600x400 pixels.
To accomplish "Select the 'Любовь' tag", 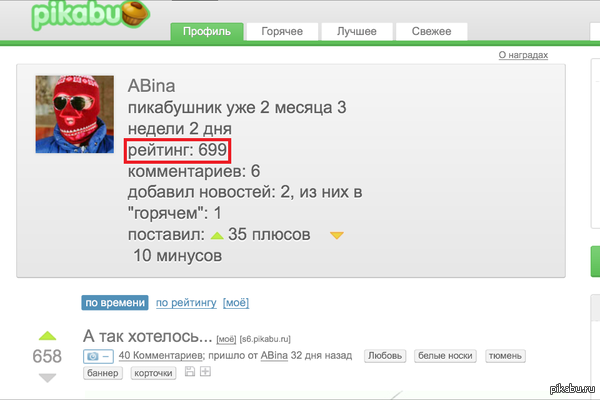I will point(386,355).
